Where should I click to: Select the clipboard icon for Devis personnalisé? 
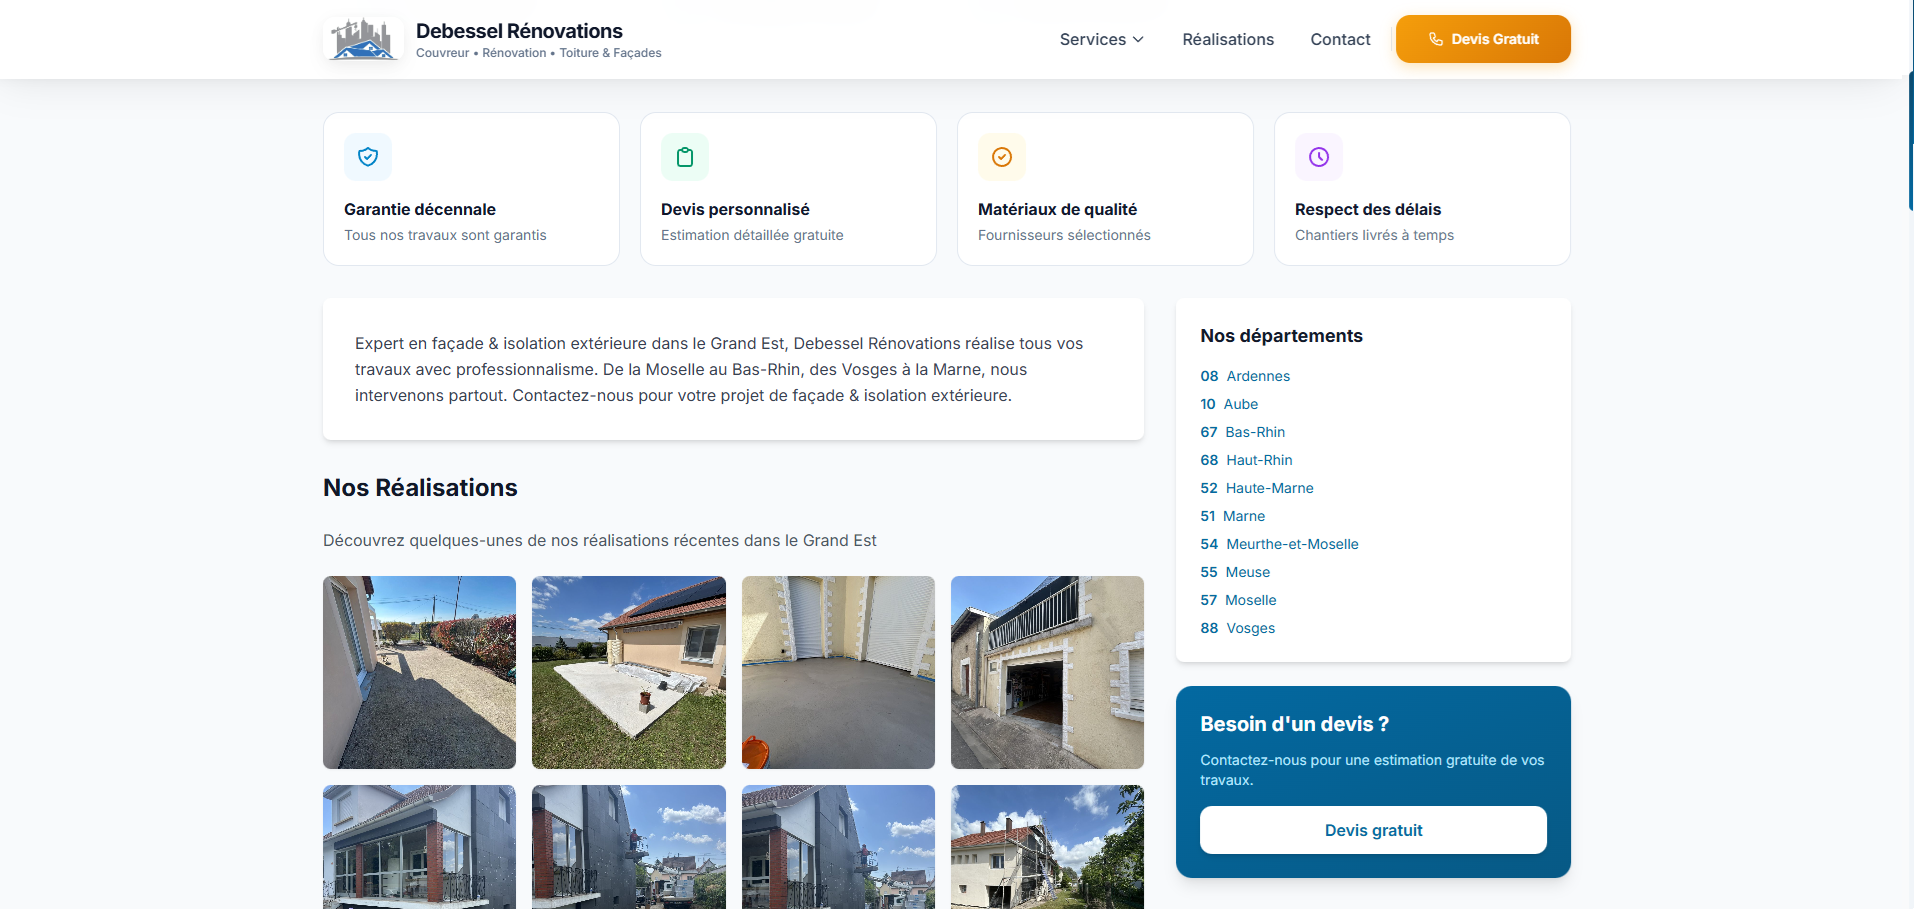pos(685,156)
